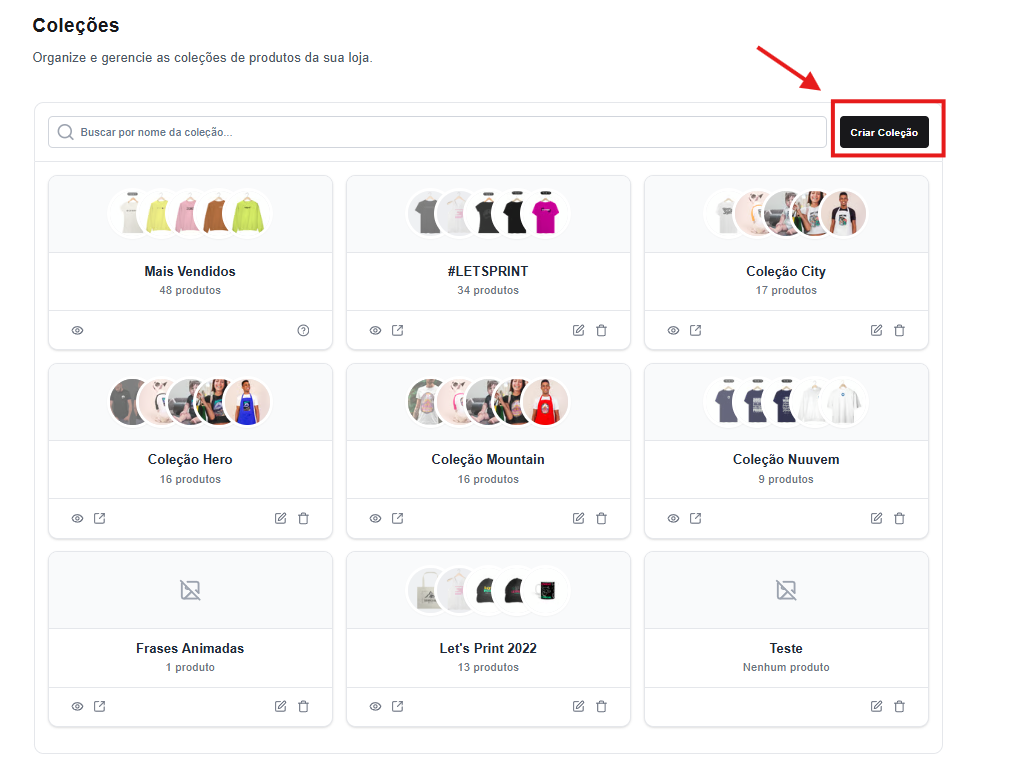This screenshot has height=782, width=1018.
Task: Toggle eye icon on #LETSPRINT card
Action: 375,330
